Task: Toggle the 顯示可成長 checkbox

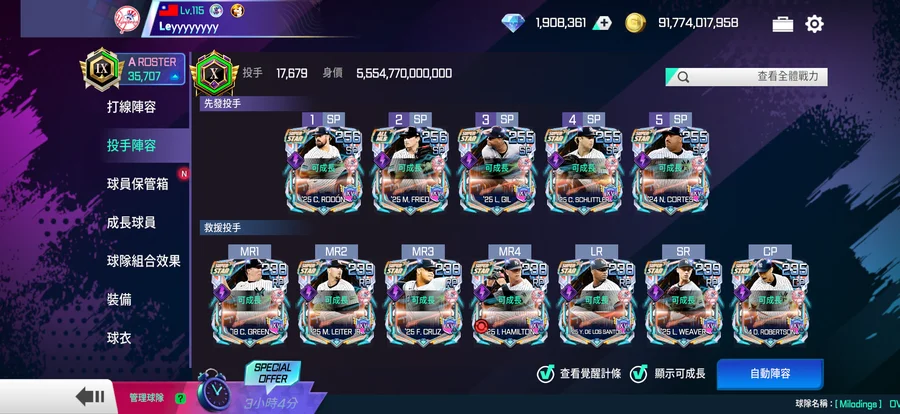Action: [x=638, y=374]
